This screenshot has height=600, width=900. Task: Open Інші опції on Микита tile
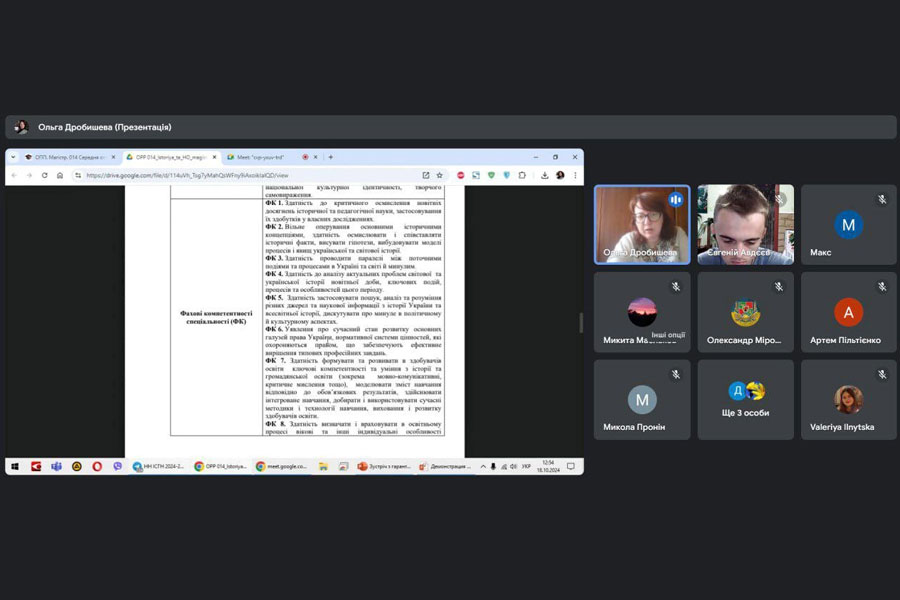coord(668,335)
